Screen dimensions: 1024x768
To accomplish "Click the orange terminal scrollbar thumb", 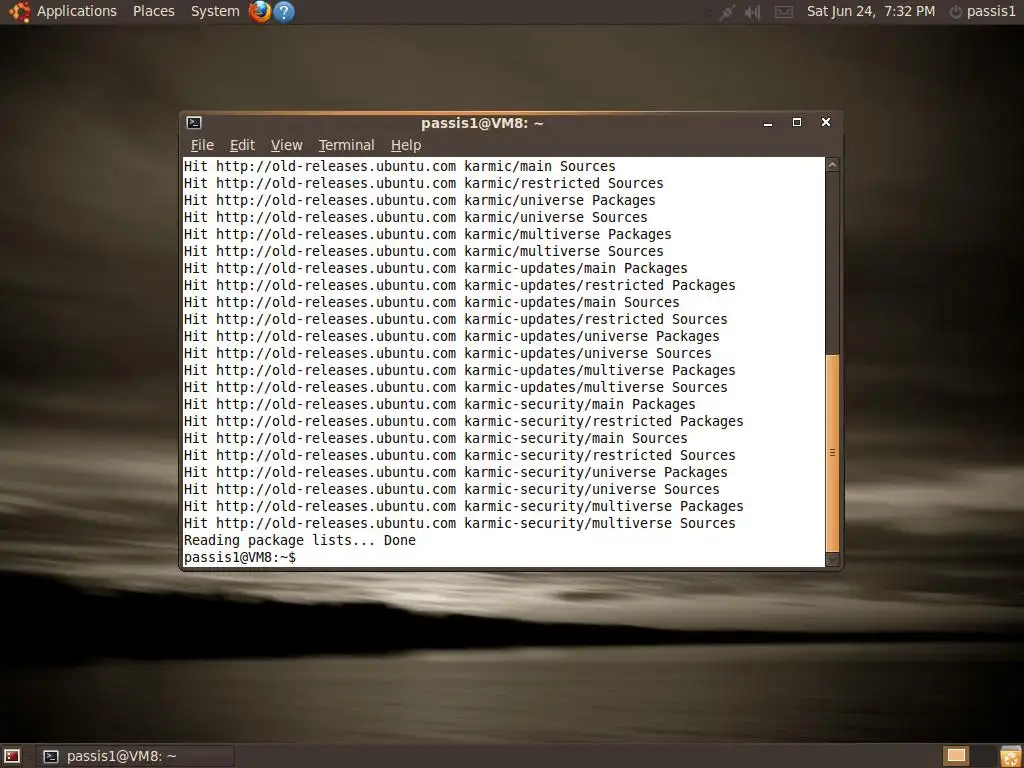I will 832,453.
